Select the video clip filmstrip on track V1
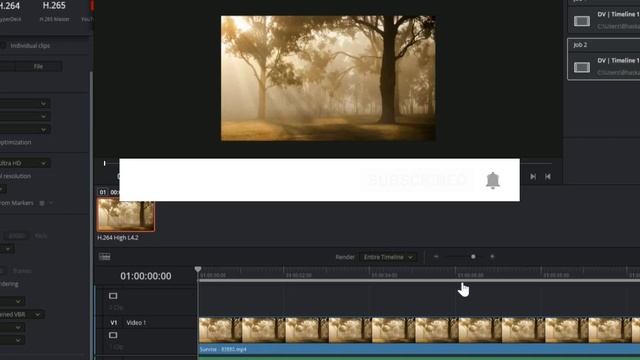 pyautogui.click(x=419, y=330)
